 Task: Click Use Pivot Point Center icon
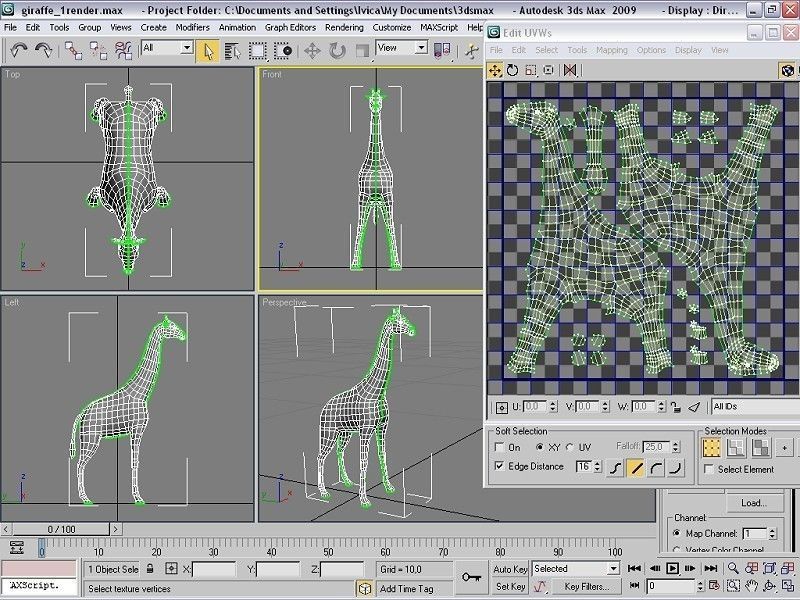point(442,50)
